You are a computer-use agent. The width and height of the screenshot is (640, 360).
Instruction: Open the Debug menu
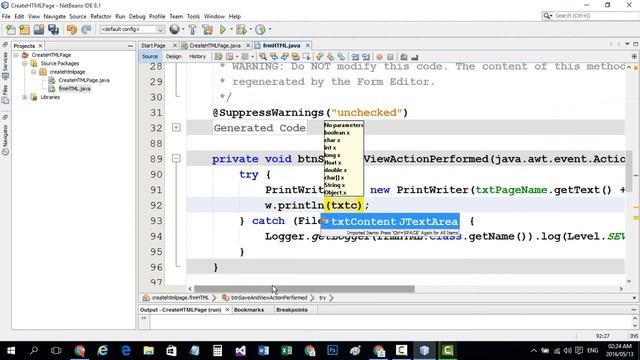point(137,16)
